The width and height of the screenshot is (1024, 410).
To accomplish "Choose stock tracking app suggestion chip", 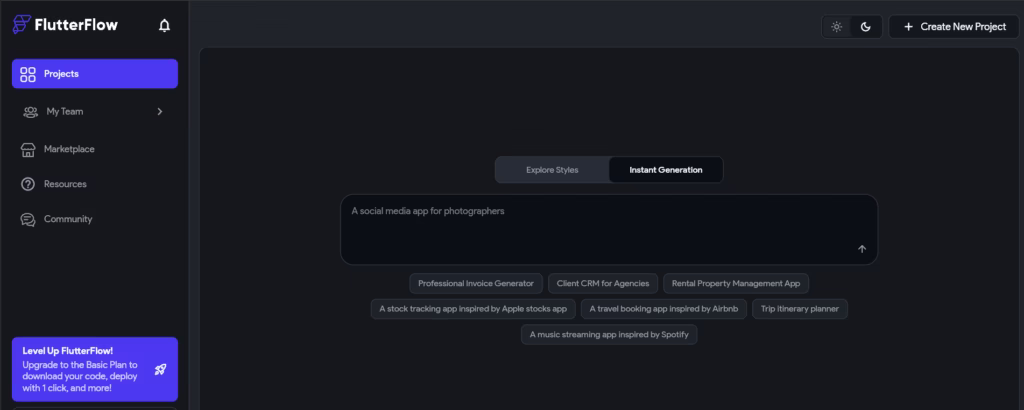I will click(x=473, y=309).
